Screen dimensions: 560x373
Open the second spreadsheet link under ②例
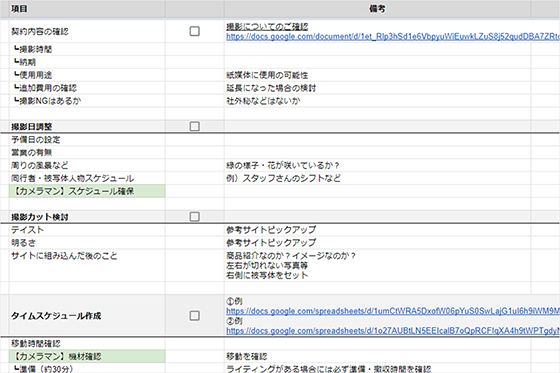[x=393, y=331]
